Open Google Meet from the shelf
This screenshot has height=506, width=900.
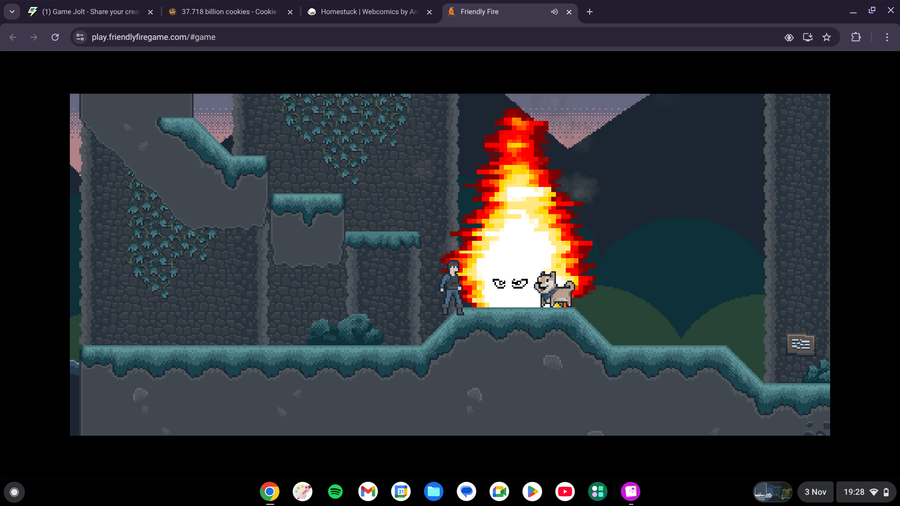499,492
